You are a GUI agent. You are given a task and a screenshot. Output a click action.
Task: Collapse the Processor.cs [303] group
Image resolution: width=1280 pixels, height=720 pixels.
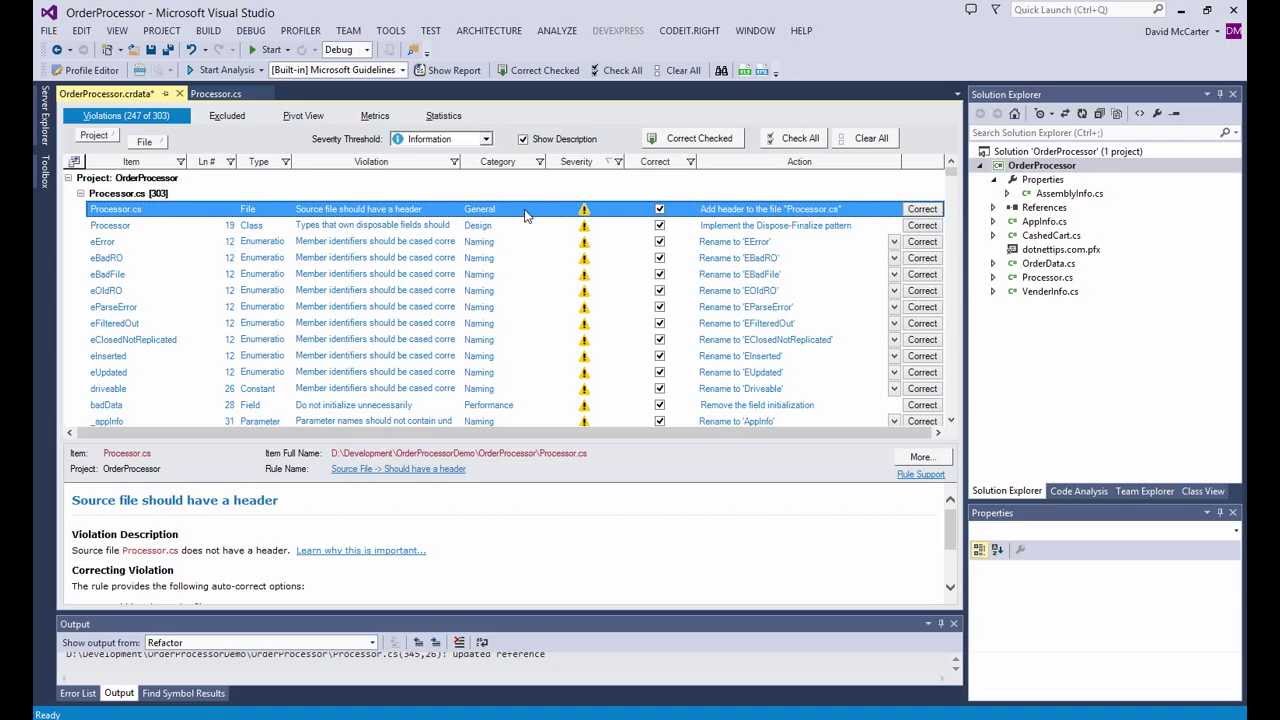click(81, 193)
